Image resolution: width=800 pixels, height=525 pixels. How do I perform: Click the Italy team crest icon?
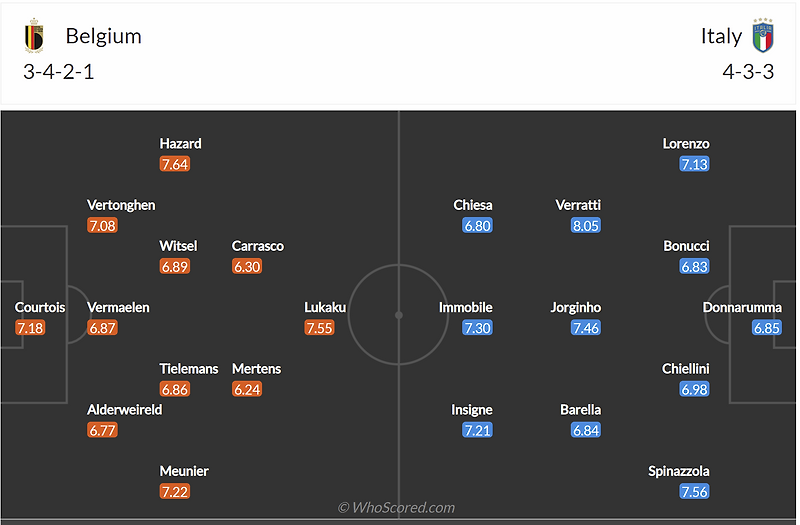click(764, 36)
